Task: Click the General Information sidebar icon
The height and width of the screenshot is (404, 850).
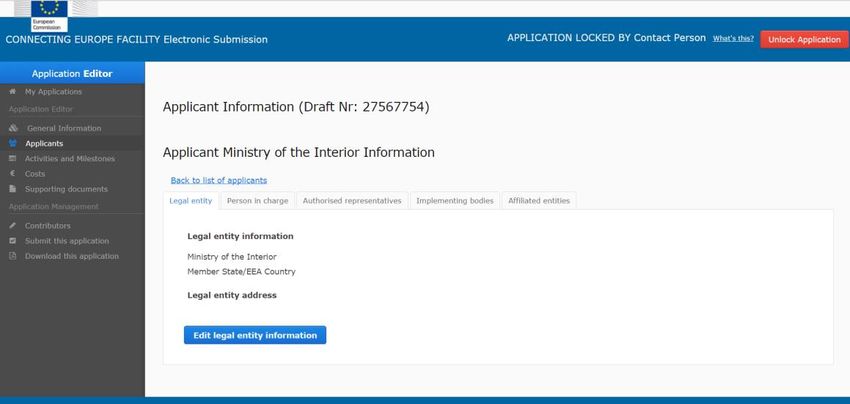Action: (14, 129)
